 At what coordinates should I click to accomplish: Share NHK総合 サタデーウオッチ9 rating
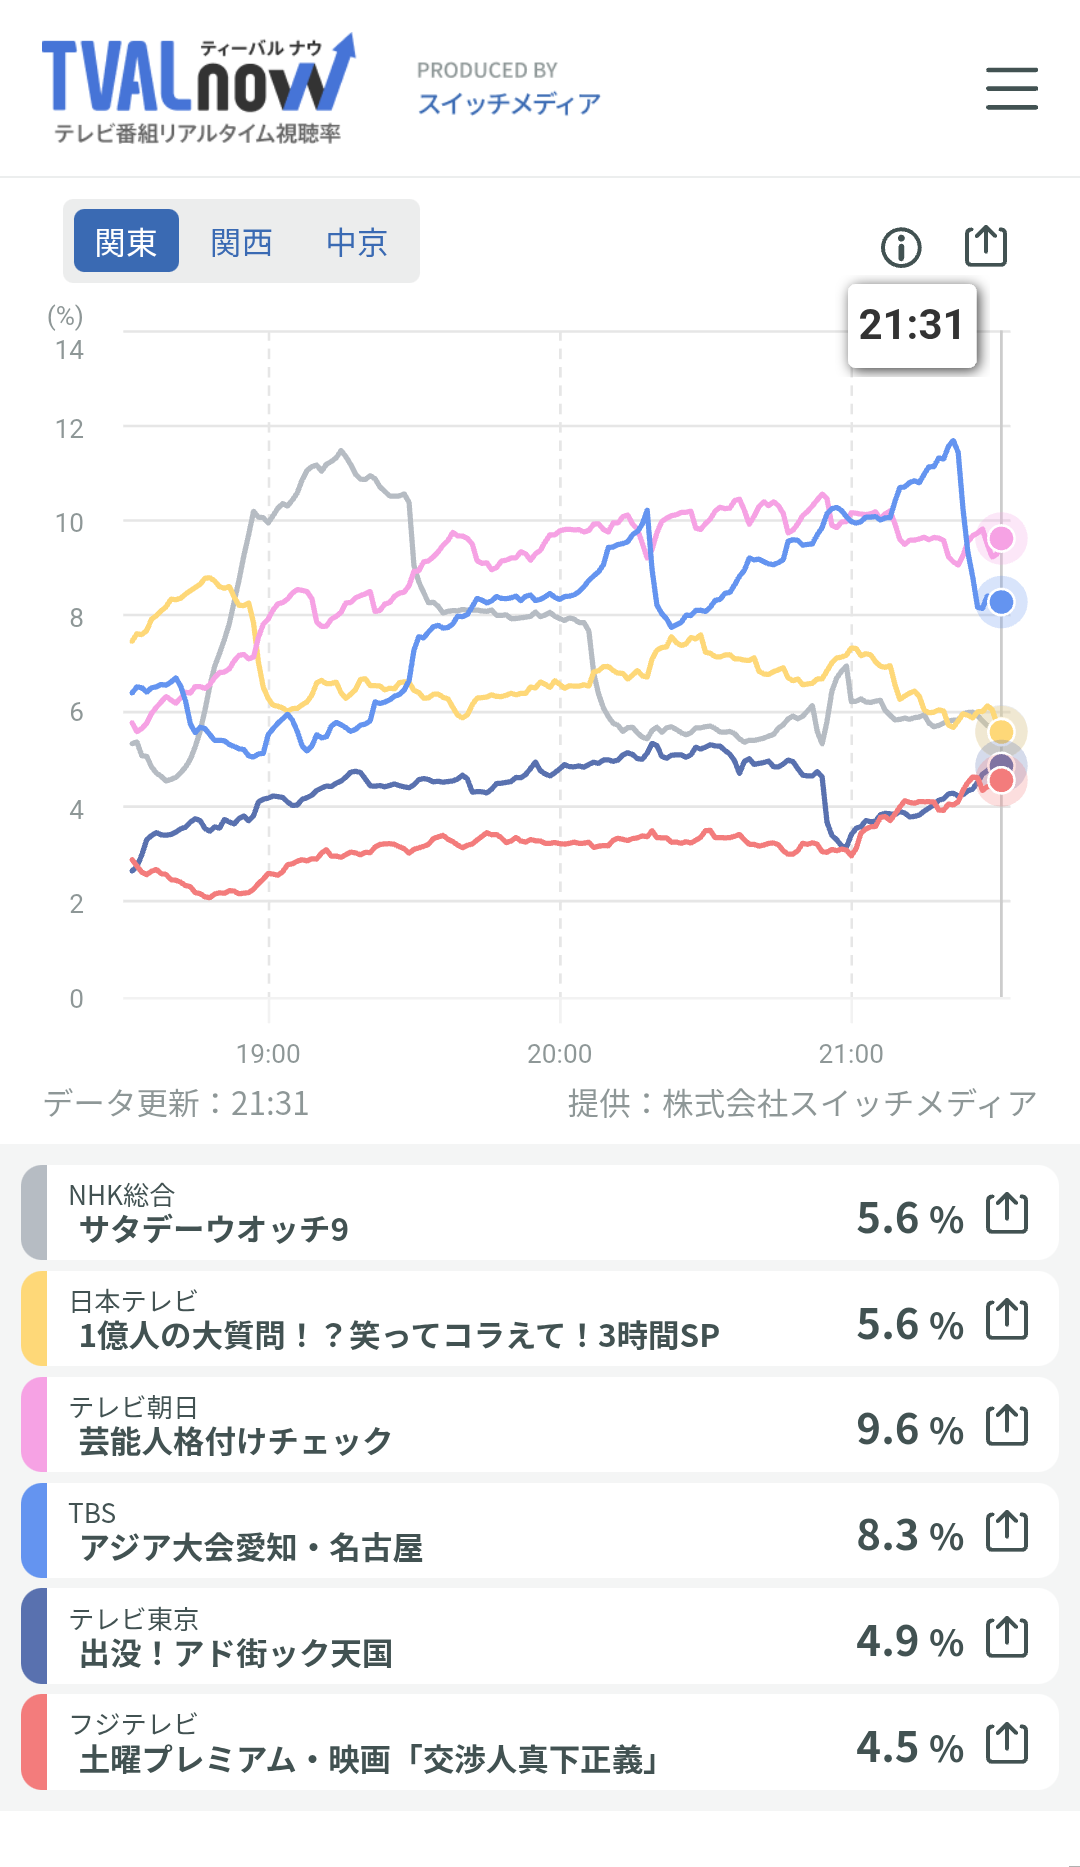pos(1007,1213)
